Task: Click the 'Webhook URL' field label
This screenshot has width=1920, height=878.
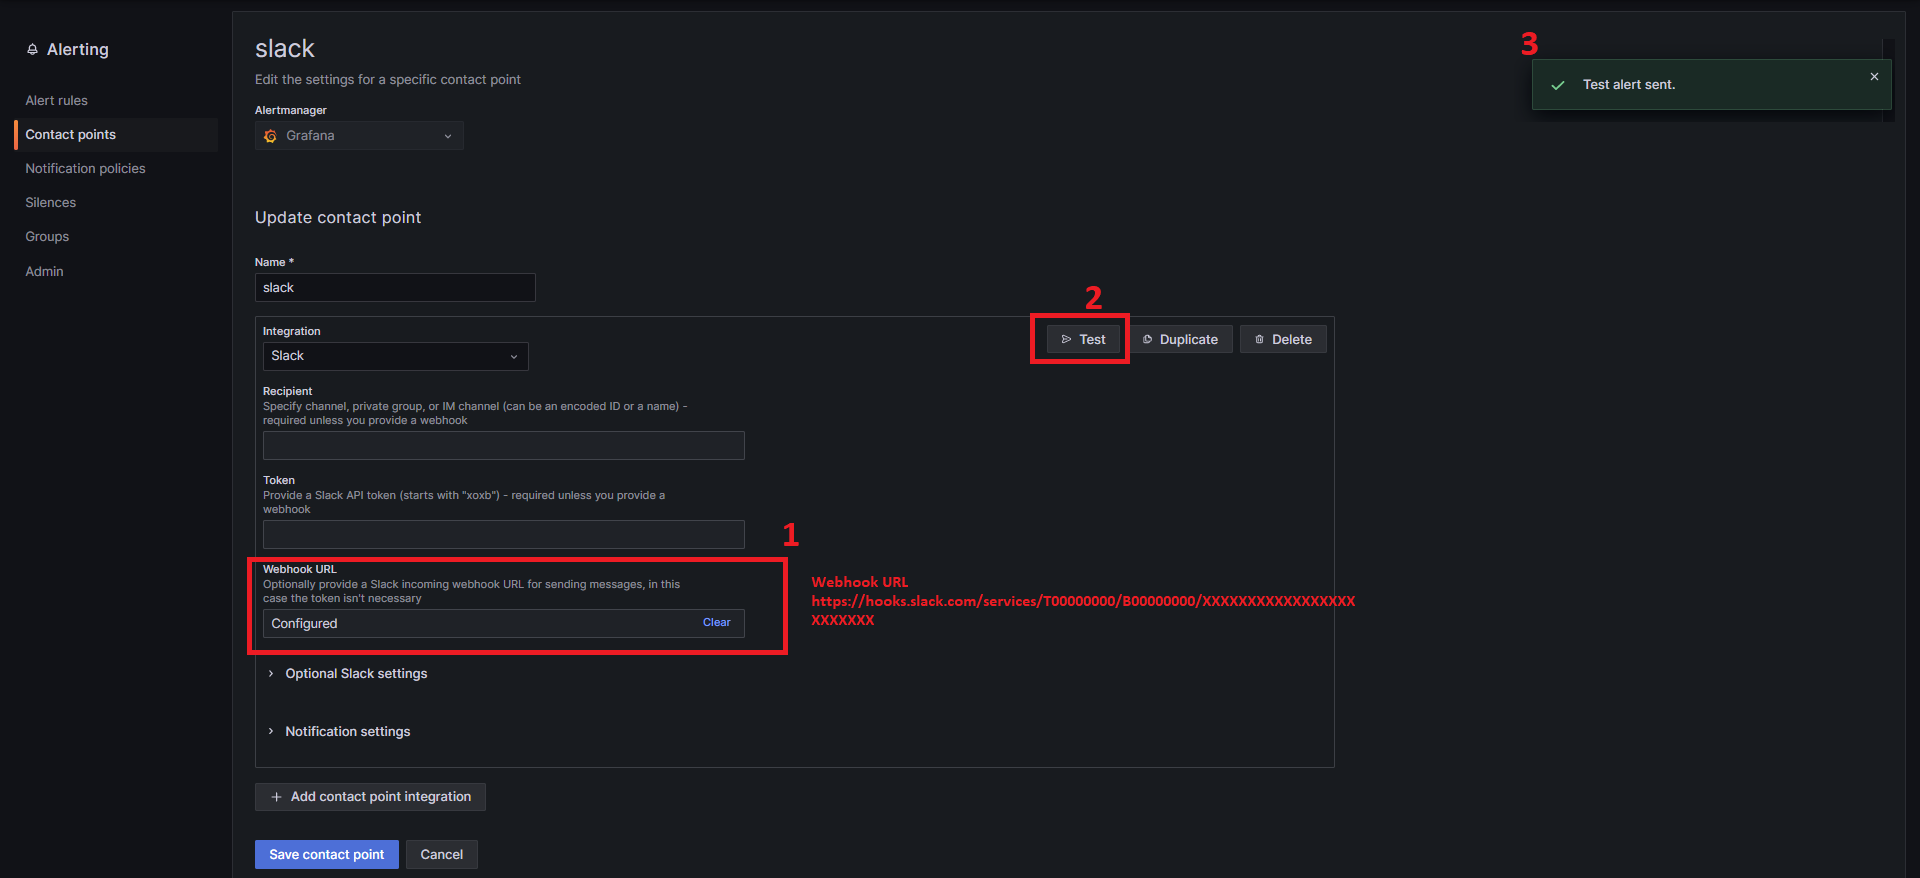Action: point(300,569)
